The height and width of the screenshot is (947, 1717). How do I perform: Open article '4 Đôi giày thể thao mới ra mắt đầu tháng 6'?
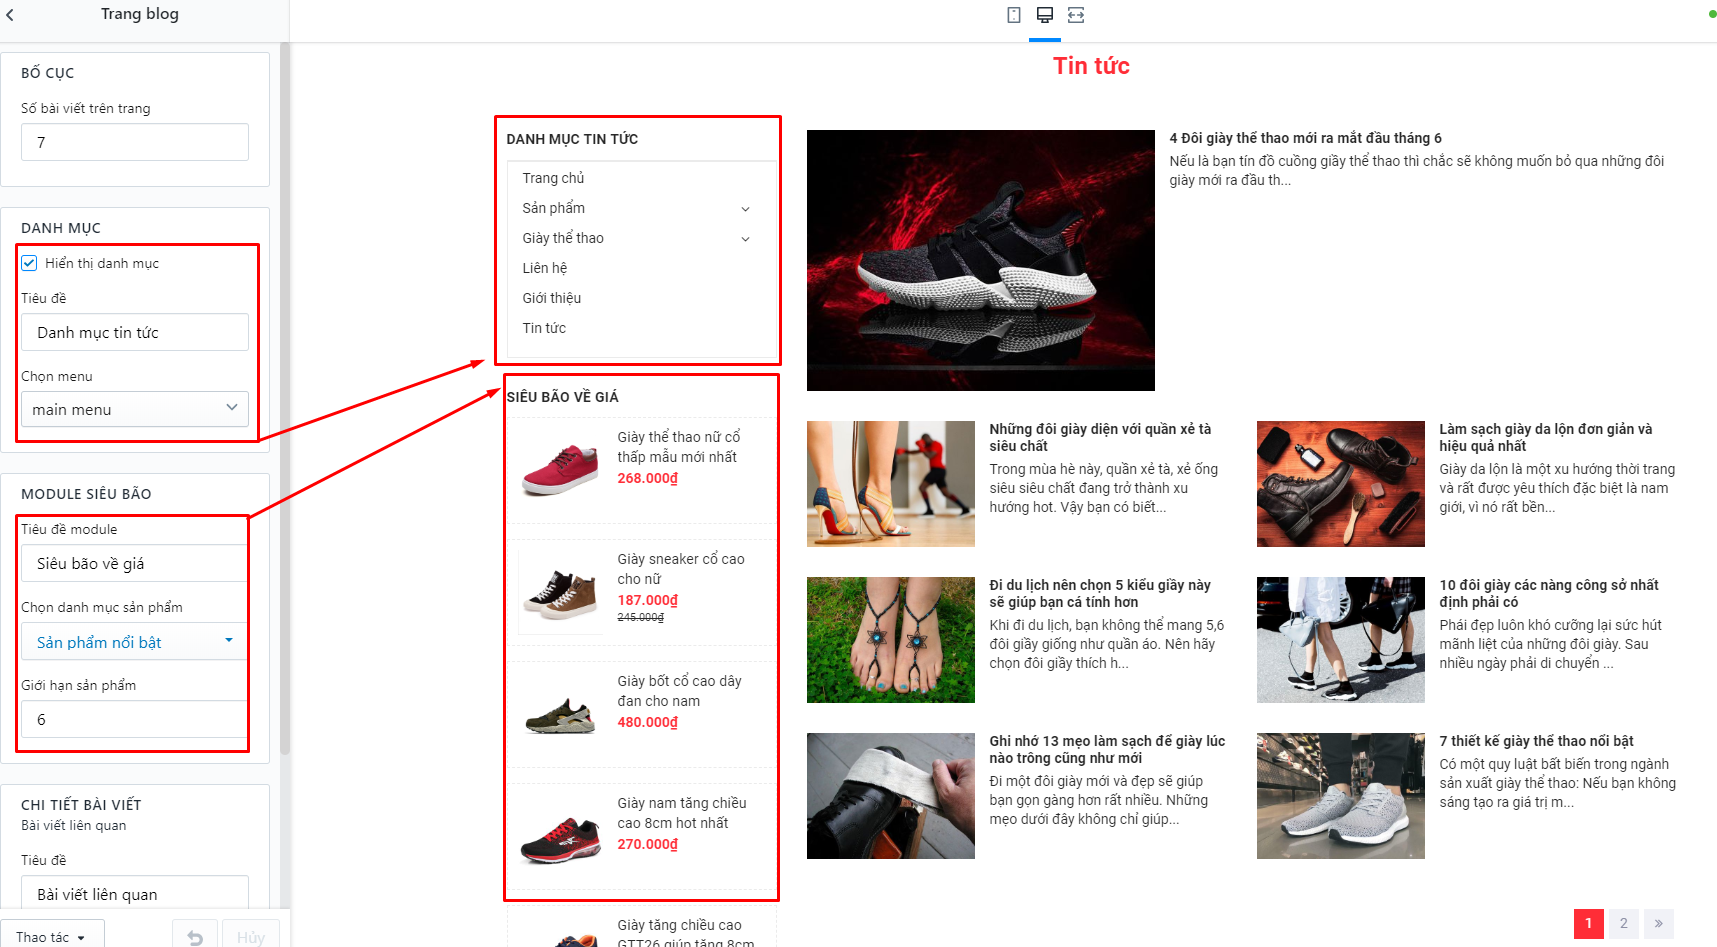(x=1305, y=138)
